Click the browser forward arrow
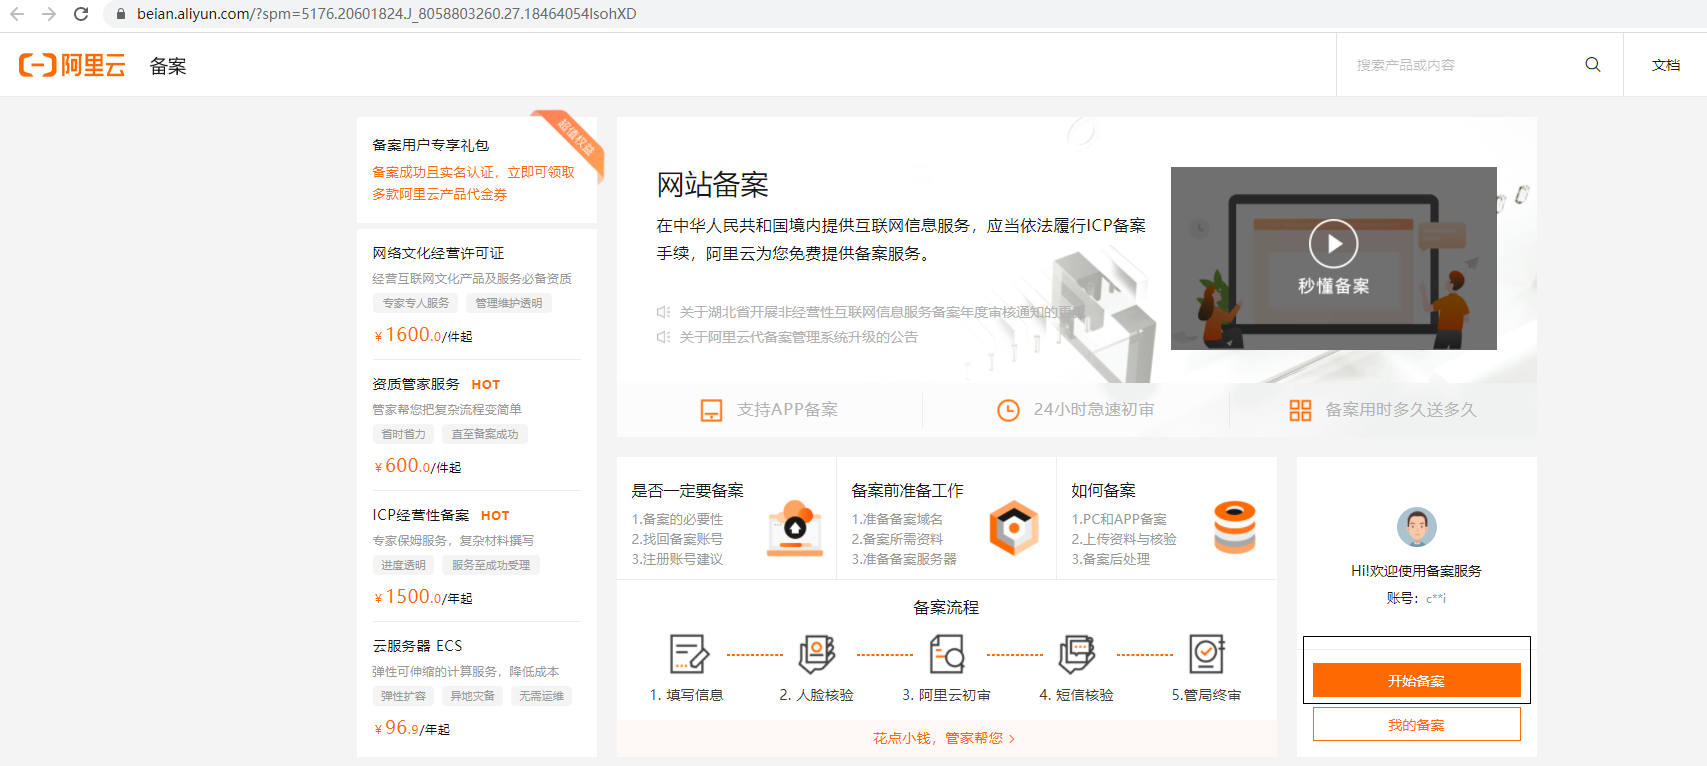 tap(49, 14)
